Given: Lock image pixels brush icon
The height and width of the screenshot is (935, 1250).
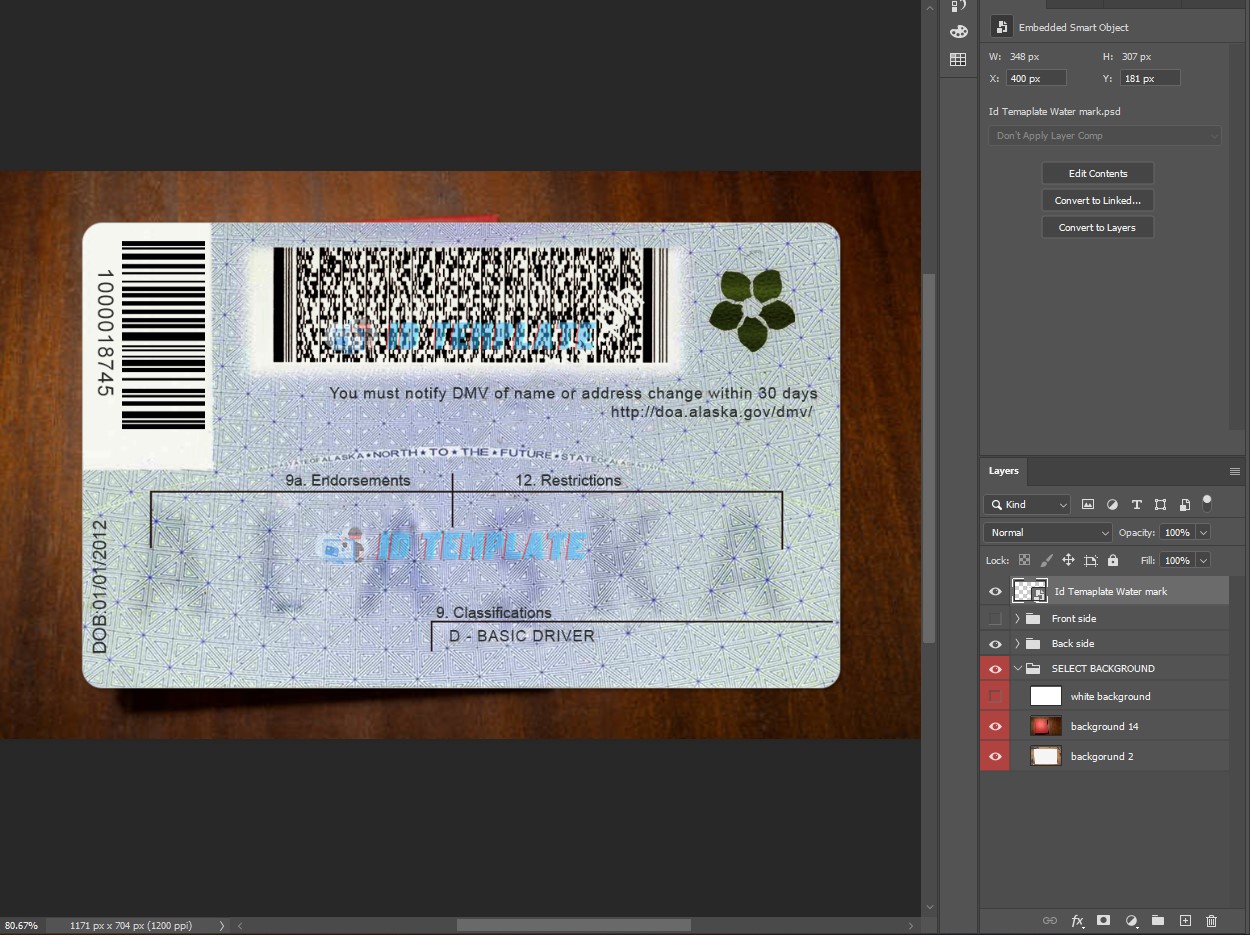Looking at the screenshot, I should point(1046,561).
